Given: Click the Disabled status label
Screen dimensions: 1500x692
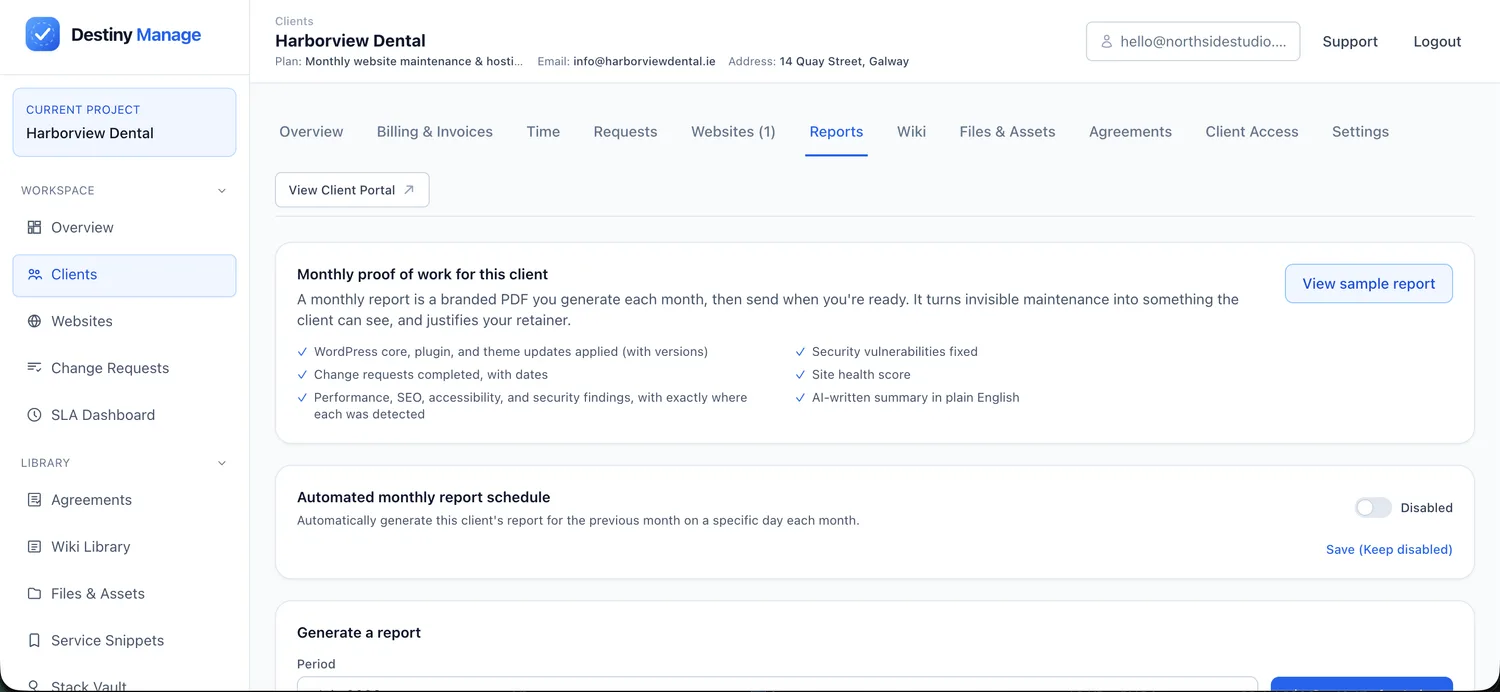Looking at the screenshot, I should (1426, 508).
